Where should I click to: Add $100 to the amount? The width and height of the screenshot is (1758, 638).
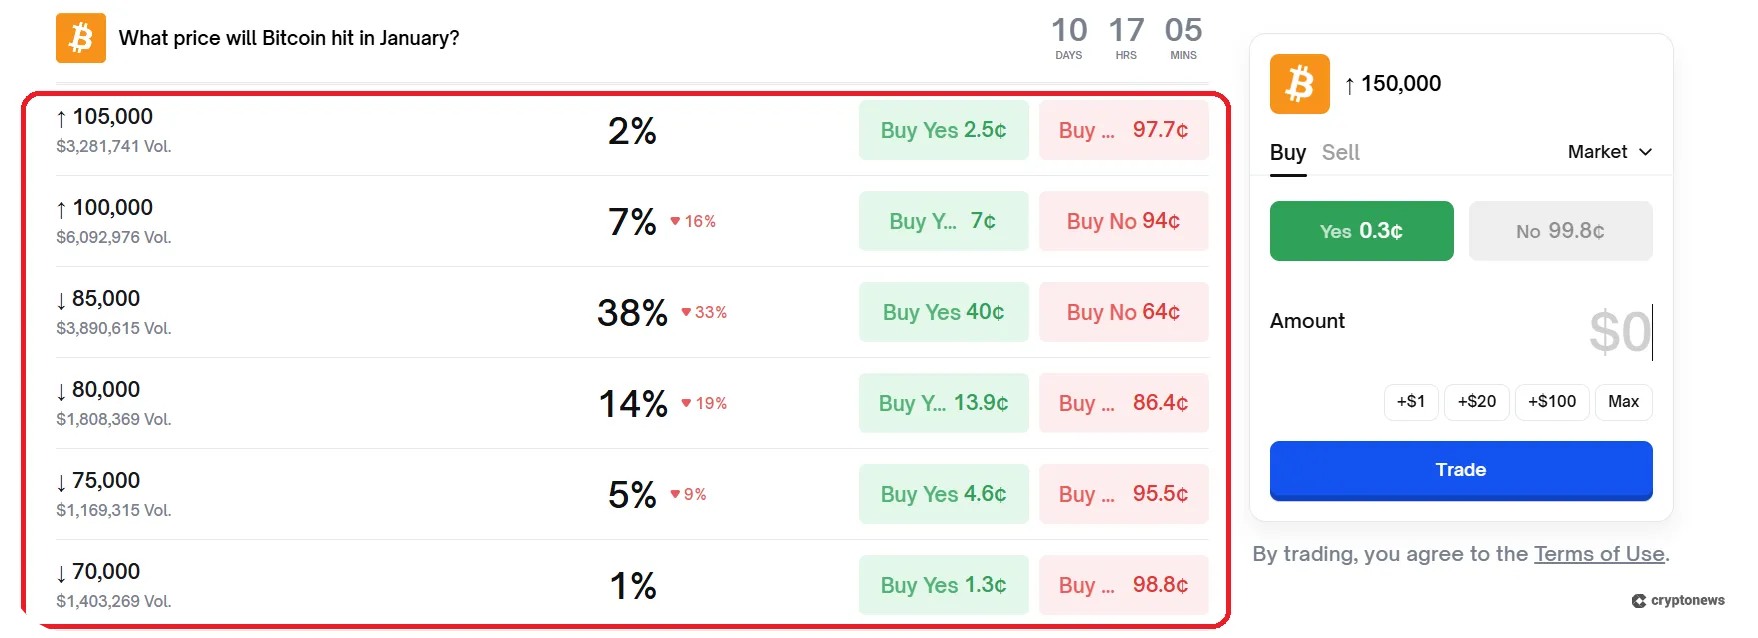(x=1551, y=402)
